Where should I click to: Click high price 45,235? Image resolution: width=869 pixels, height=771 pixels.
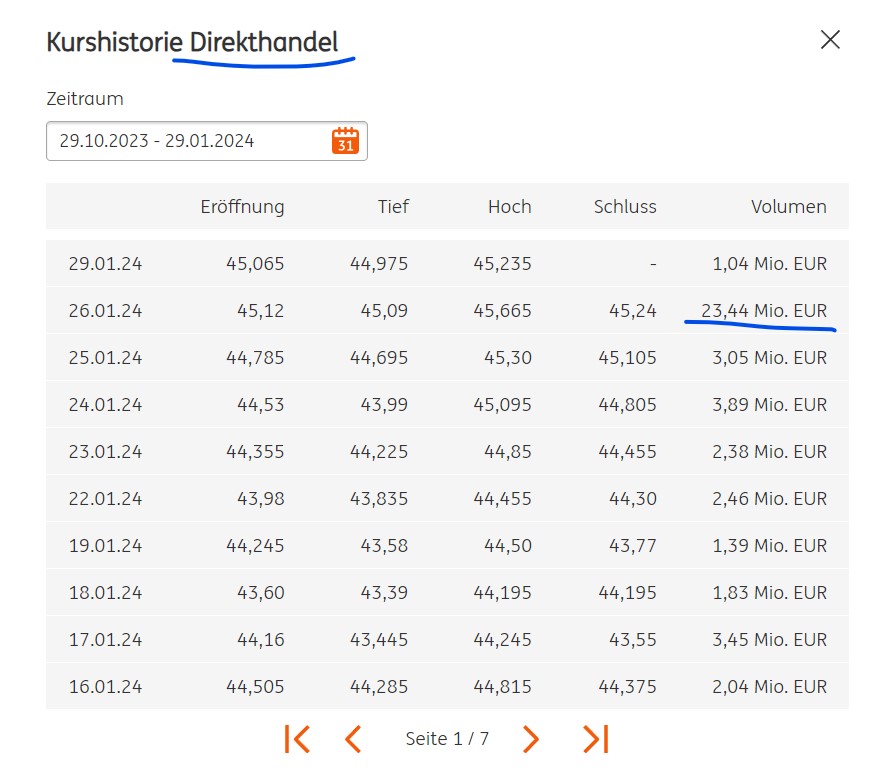[502, 263]
